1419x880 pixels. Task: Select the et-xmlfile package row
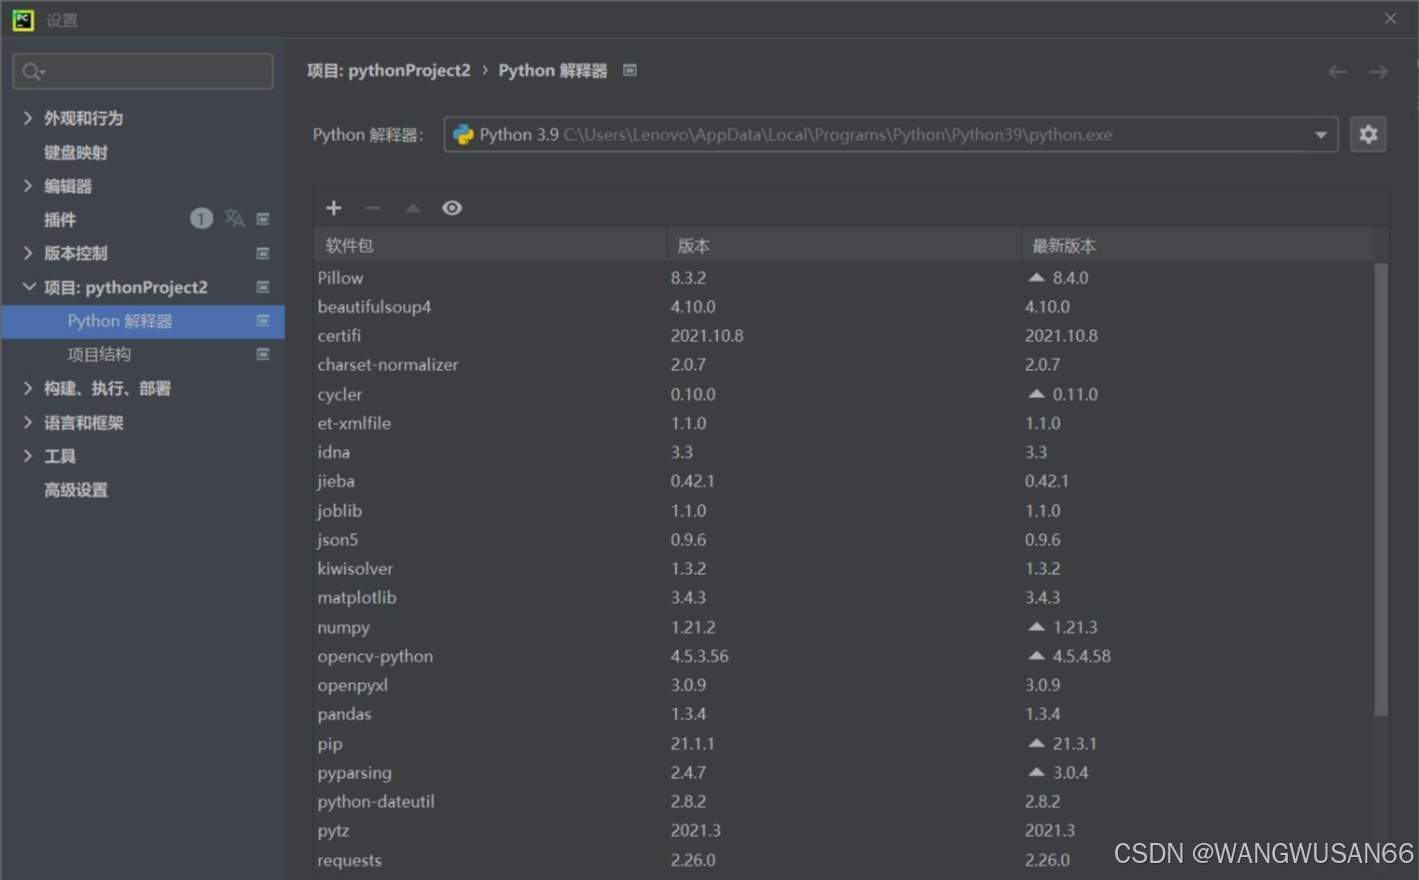pos(844,423)
